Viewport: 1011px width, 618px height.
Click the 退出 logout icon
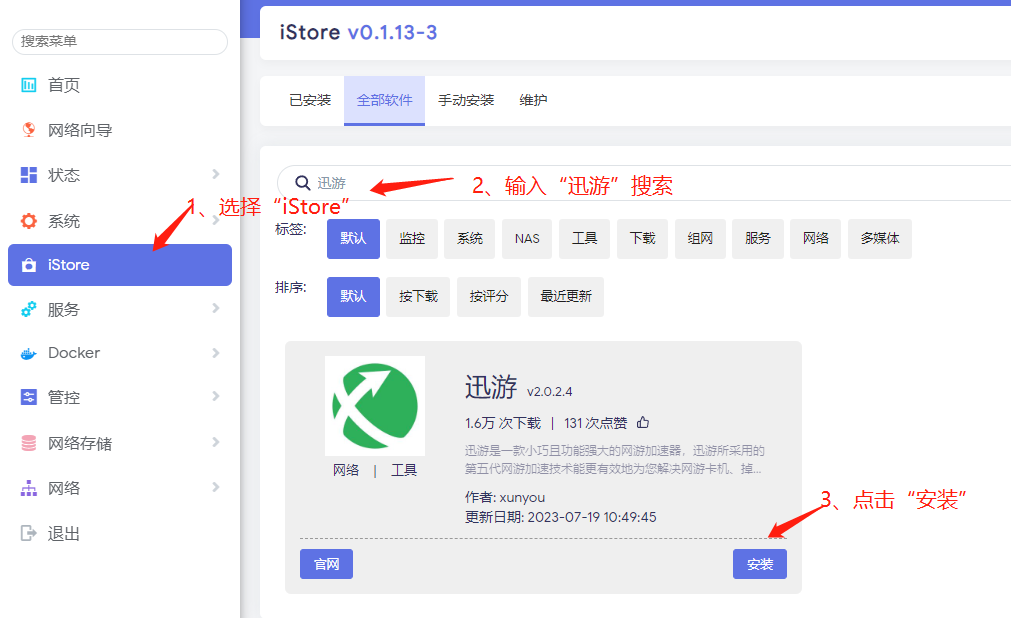[x=29, y=533]
